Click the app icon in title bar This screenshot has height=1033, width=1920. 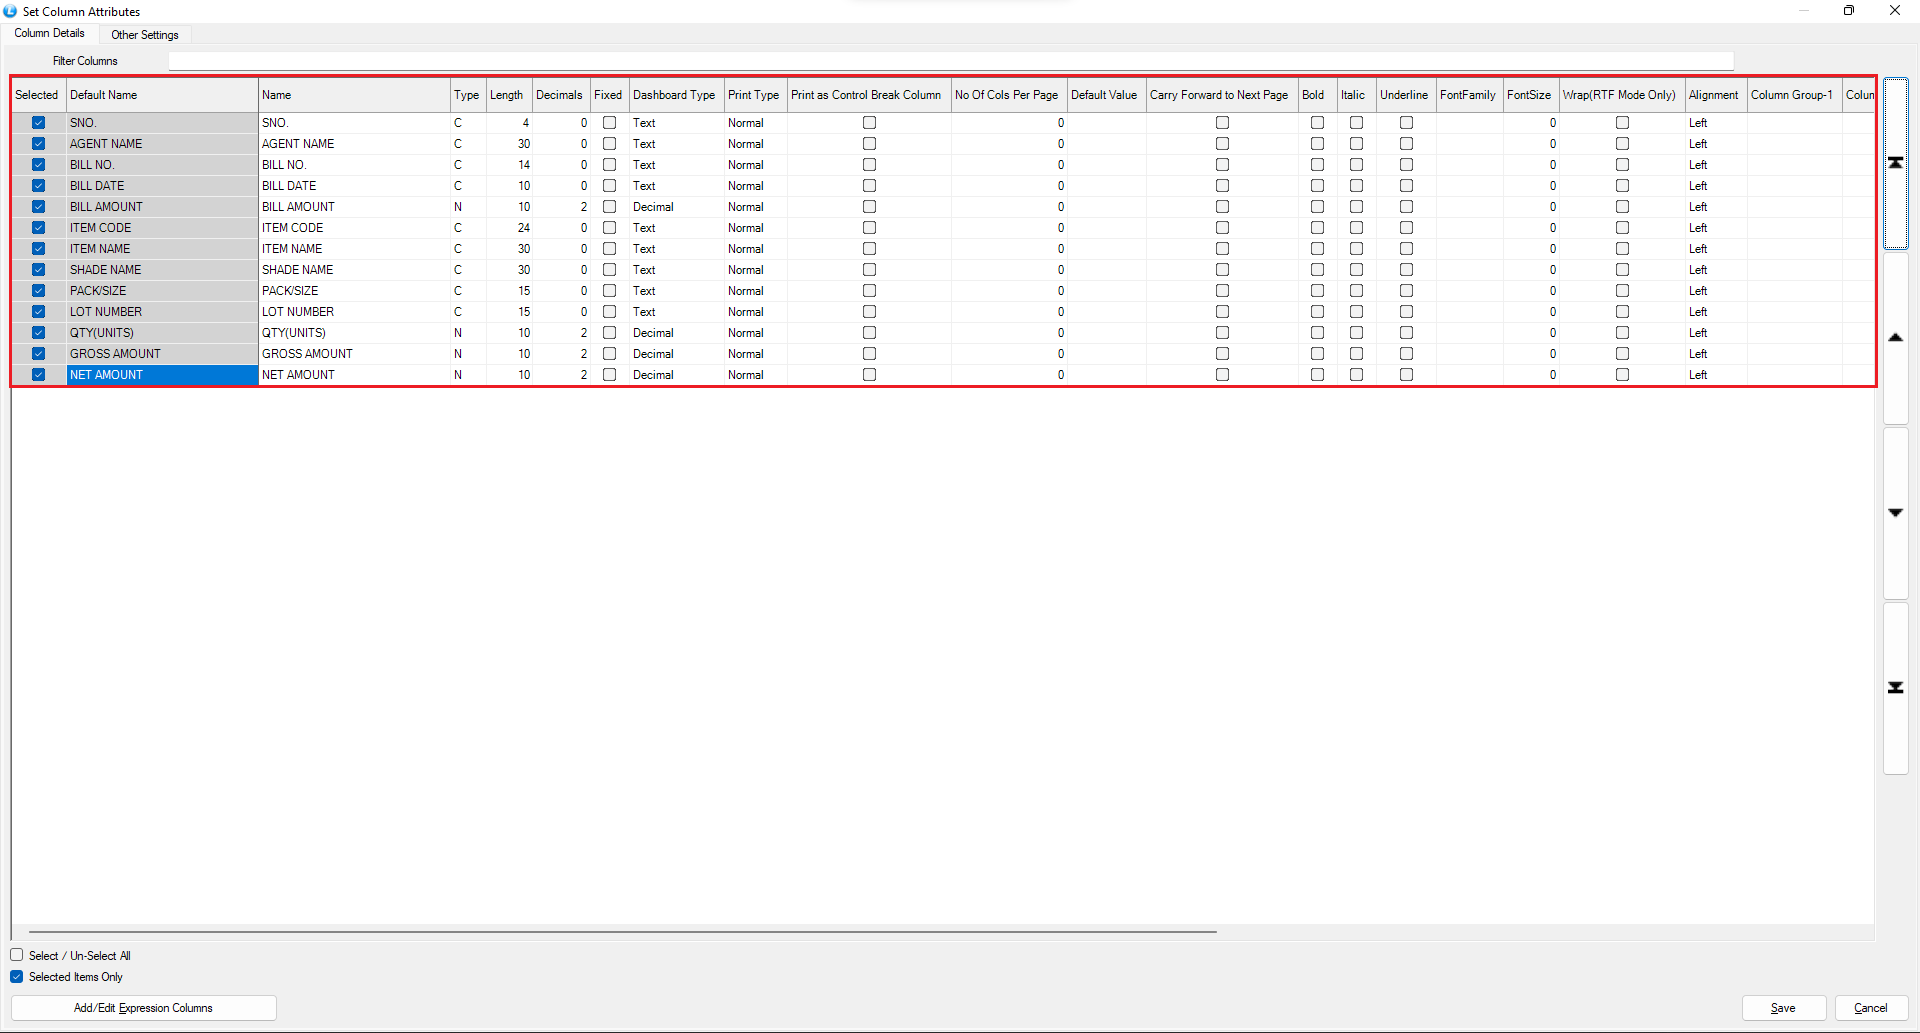tap(10, 11)
